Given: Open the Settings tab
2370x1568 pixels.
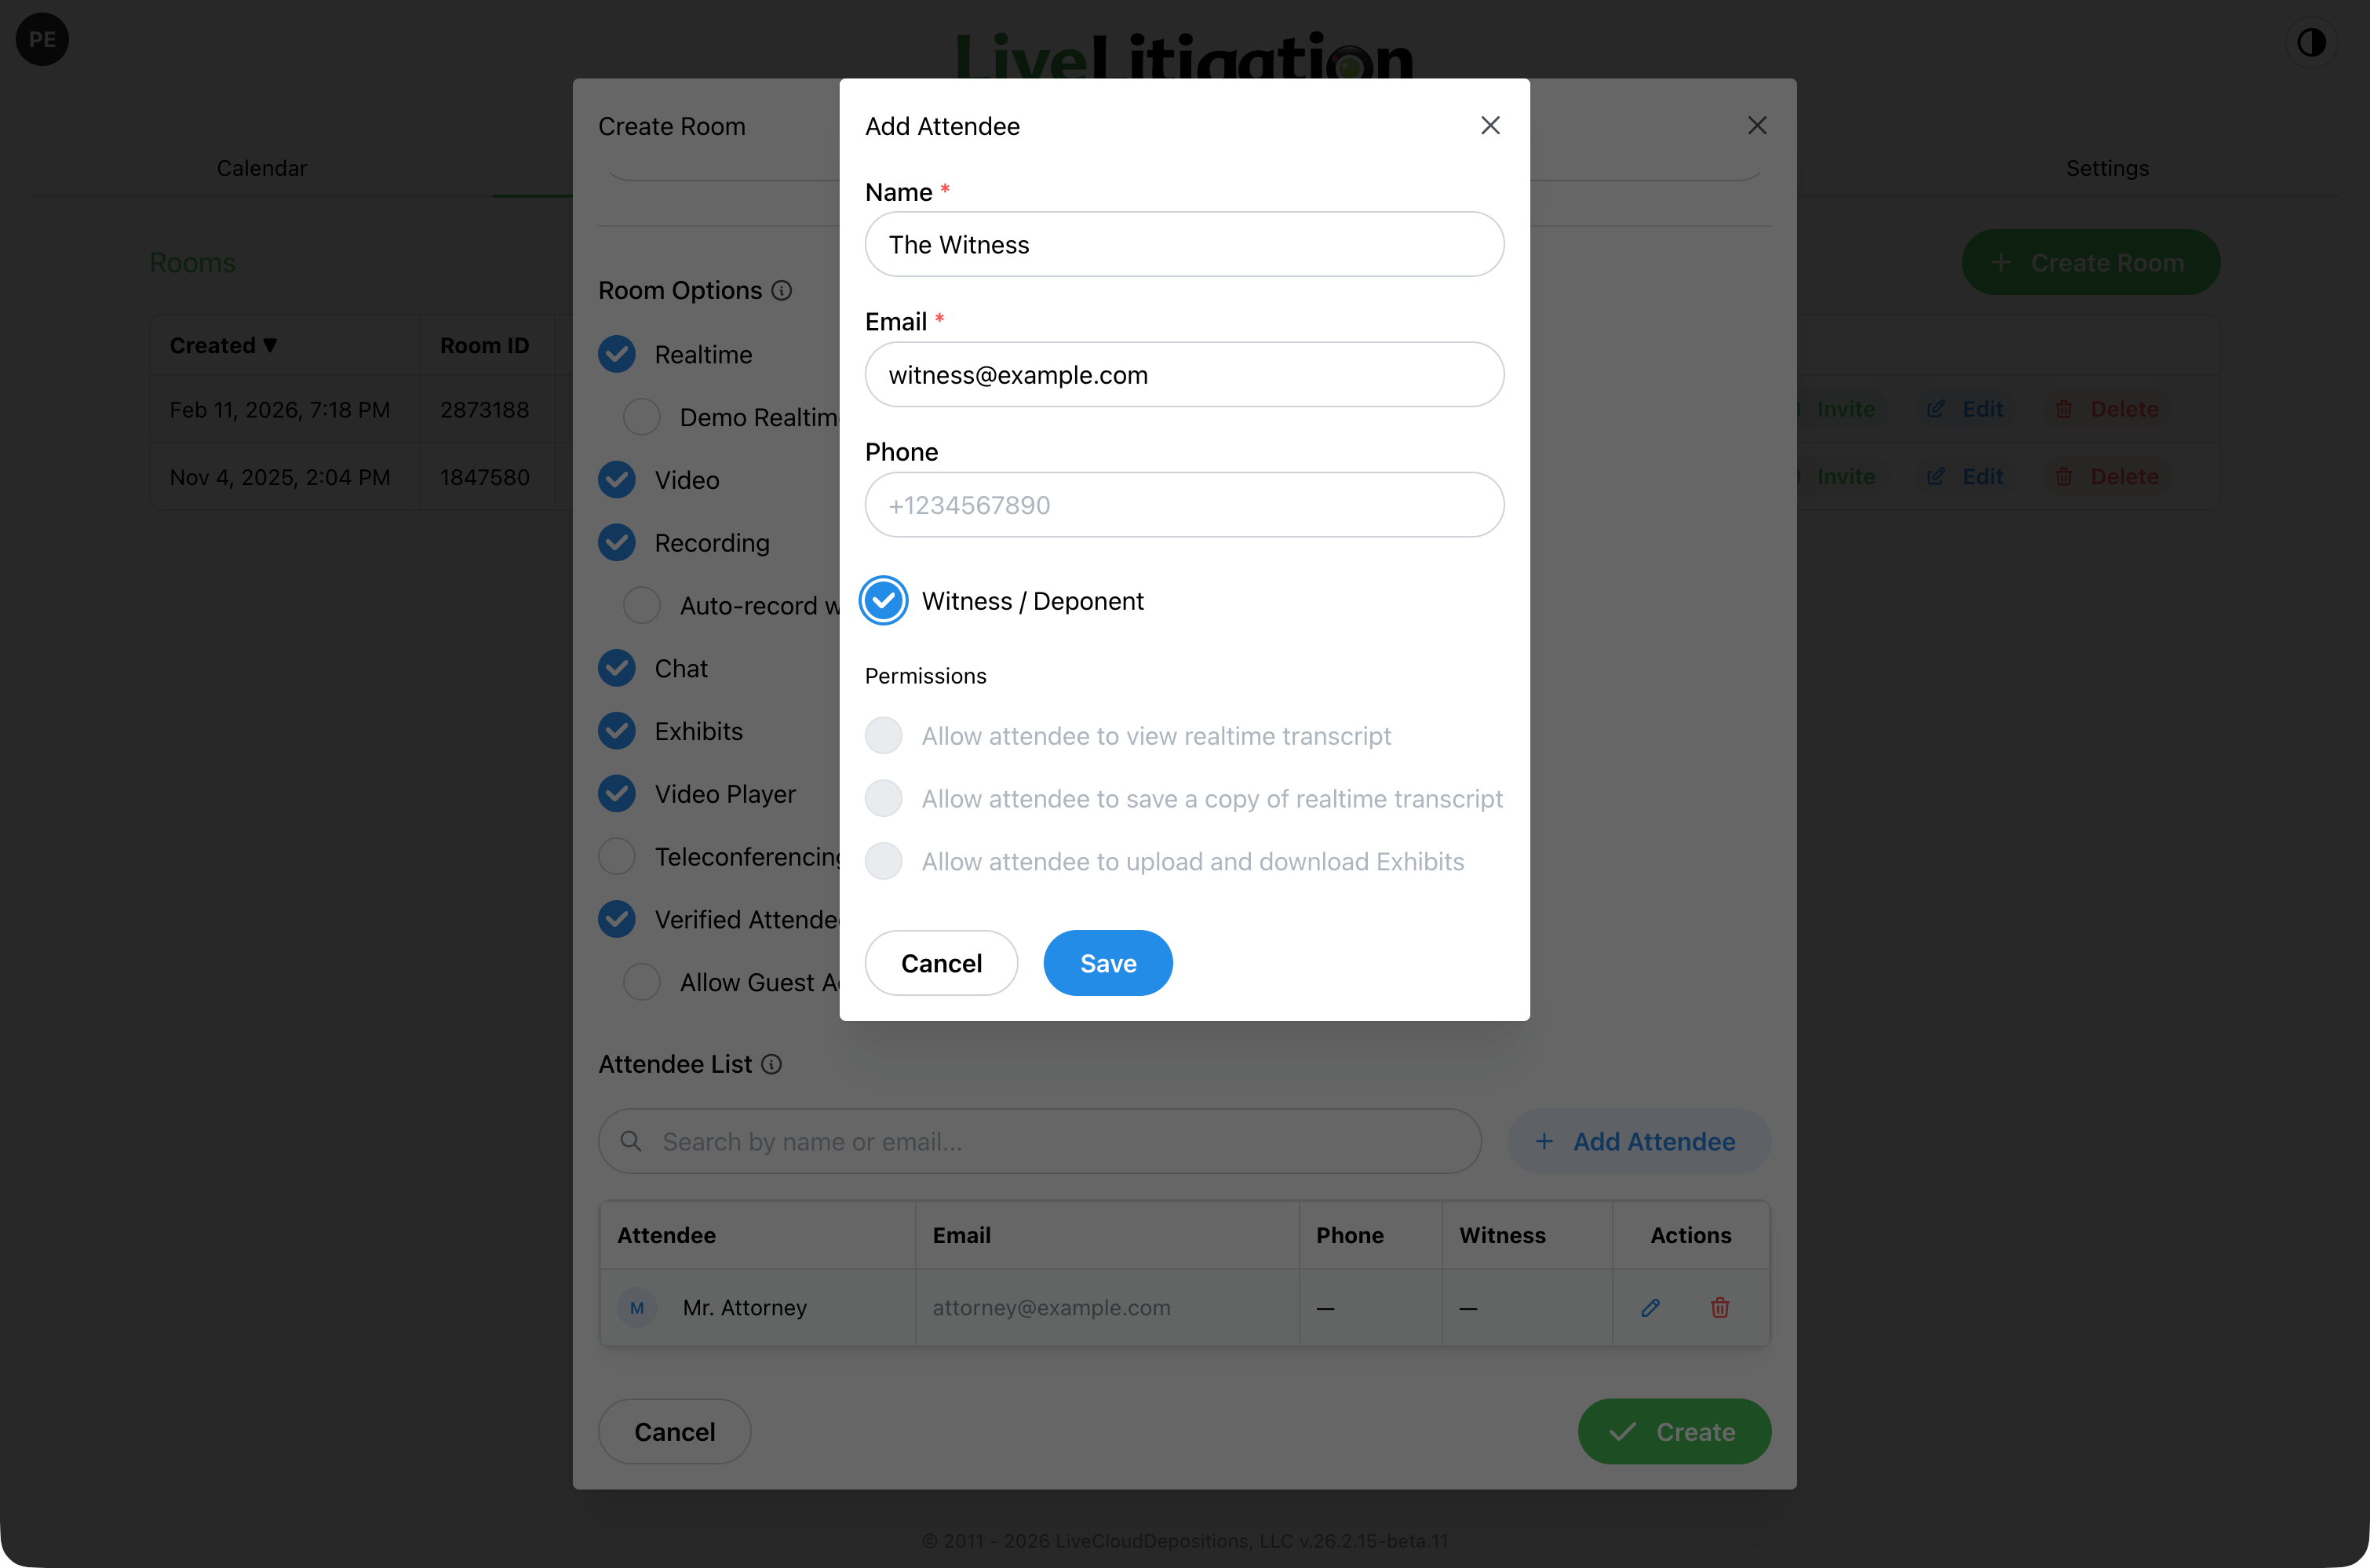Looking at the screenshot, I should [2108, 168].
